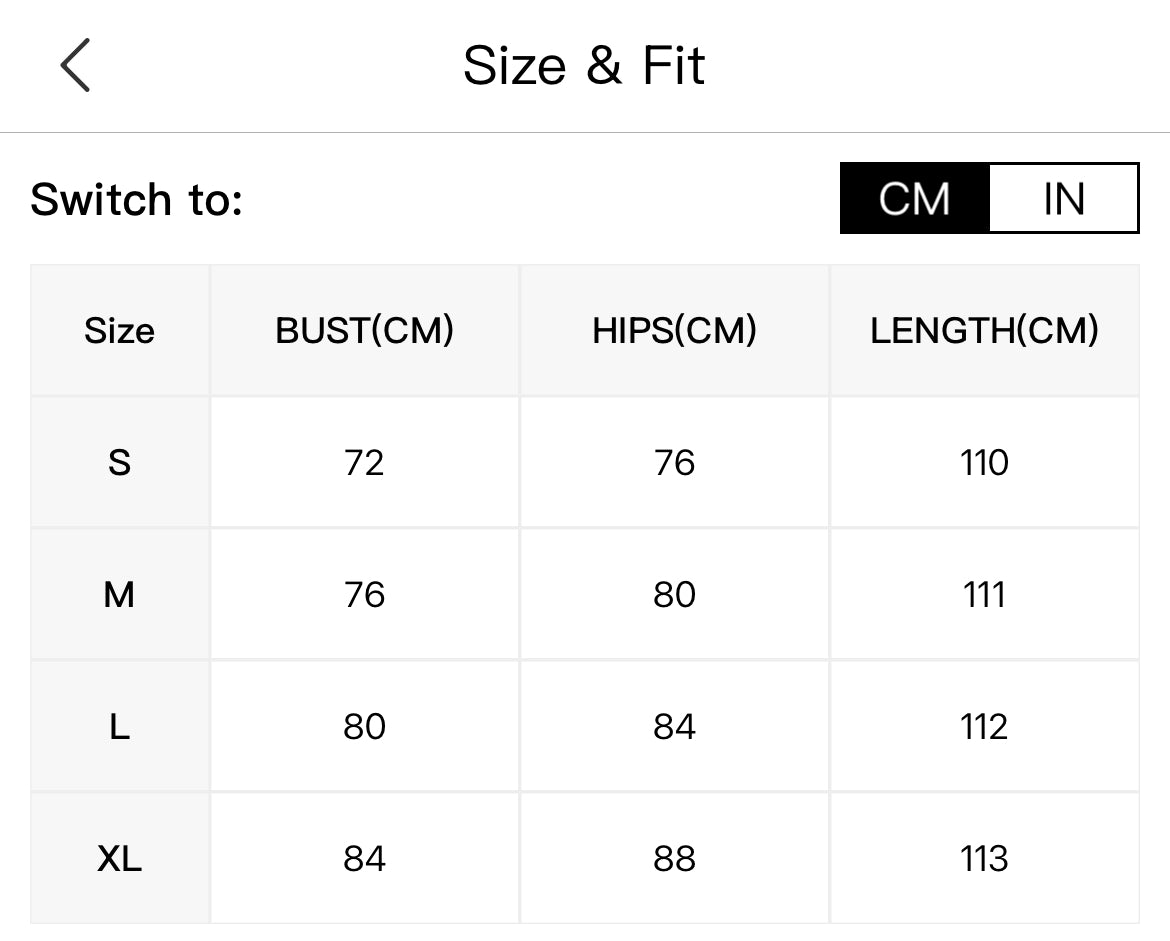Click bust value 84 for size XL
Viewport: 1170px width, 941px height.
click(364, 858)
